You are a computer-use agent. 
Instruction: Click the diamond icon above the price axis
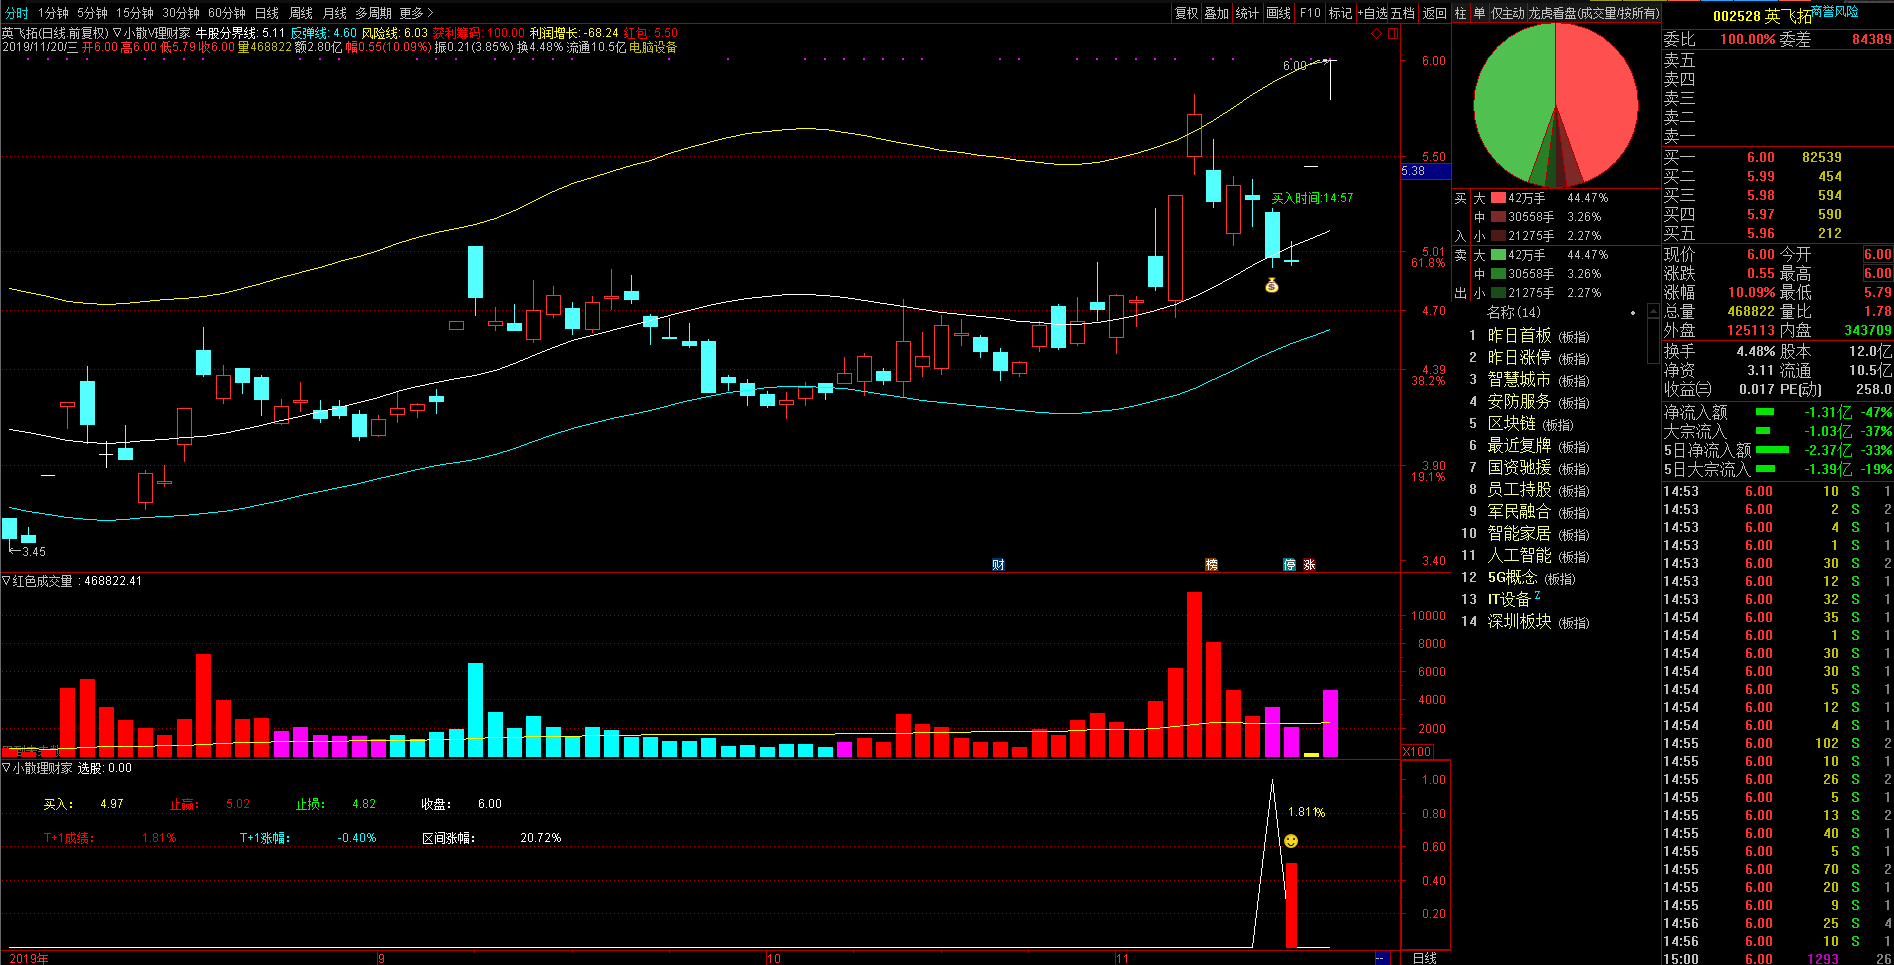1376,33
